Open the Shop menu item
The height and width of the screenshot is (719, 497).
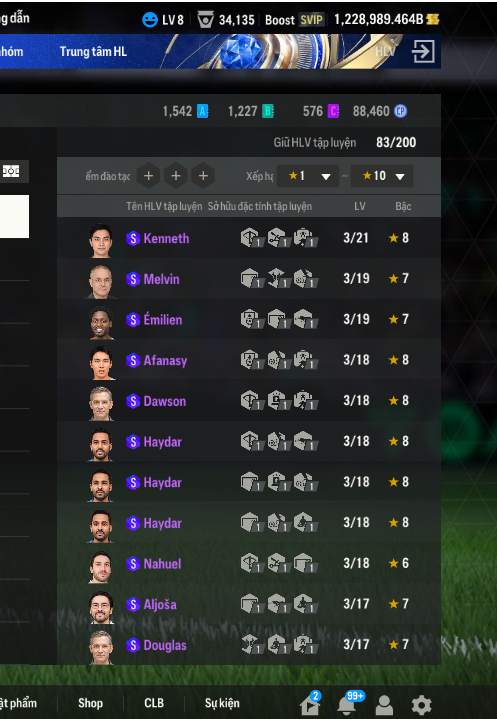pyautogui.click(x=90, y=703)
